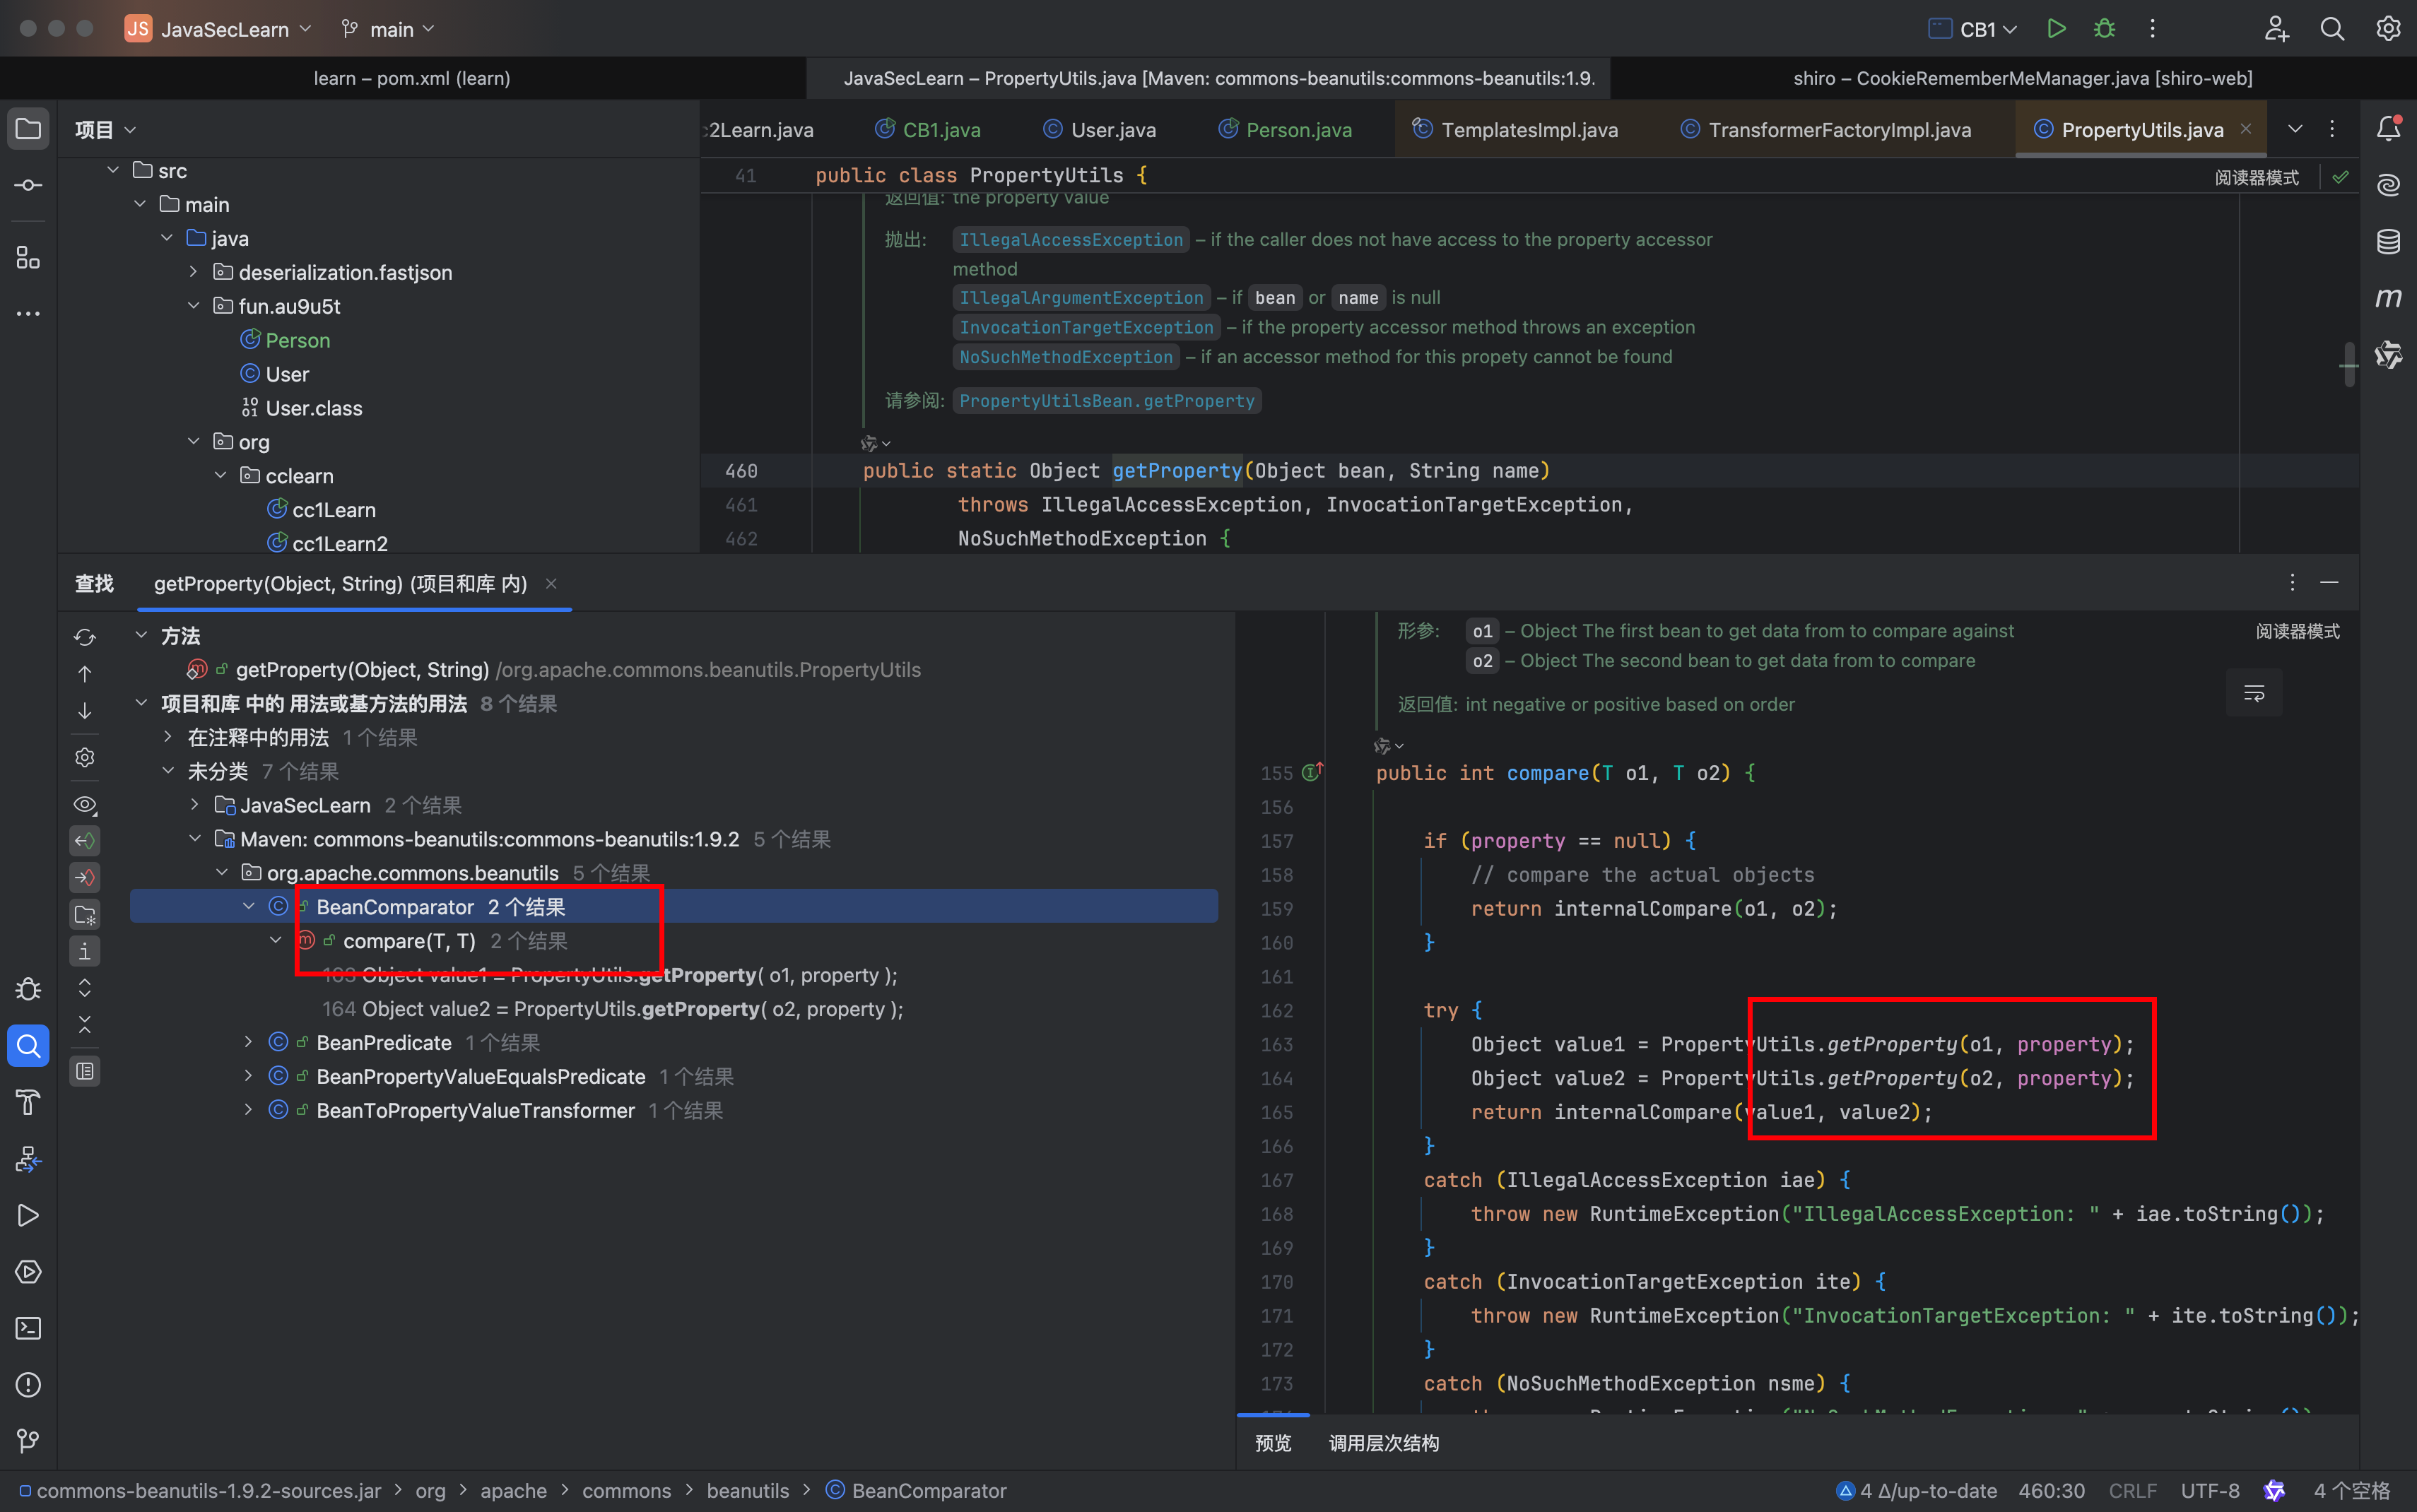Open the Debug tool window

coord(28,990)
